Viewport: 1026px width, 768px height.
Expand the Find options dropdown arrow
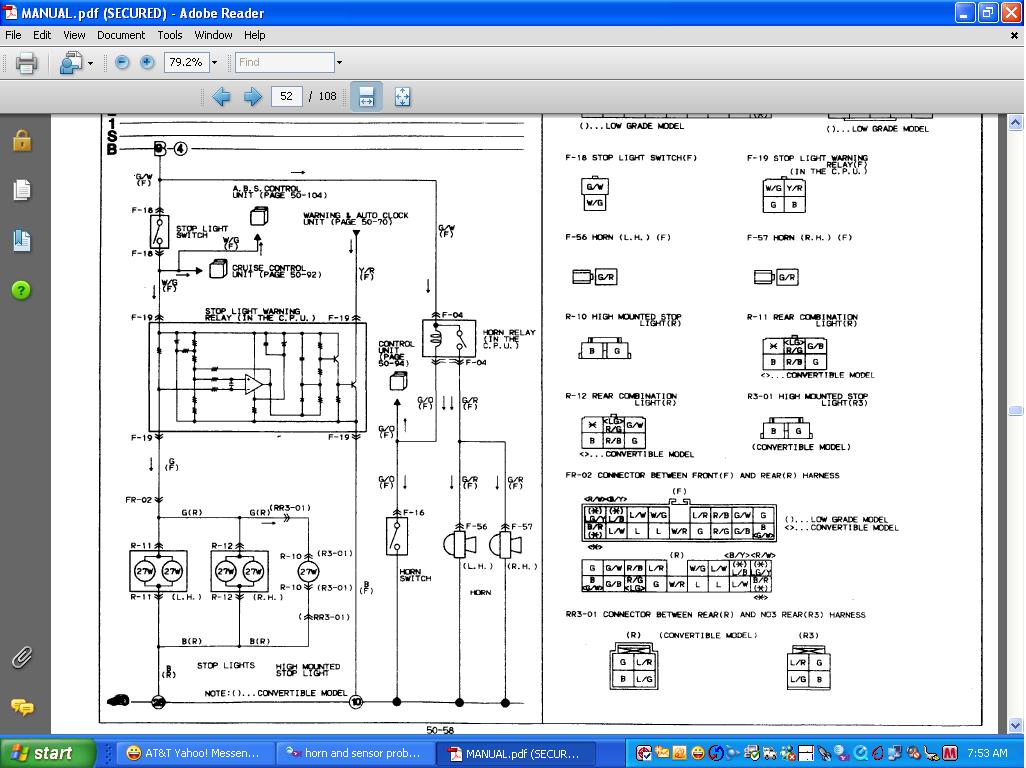[x=339, y=63]
